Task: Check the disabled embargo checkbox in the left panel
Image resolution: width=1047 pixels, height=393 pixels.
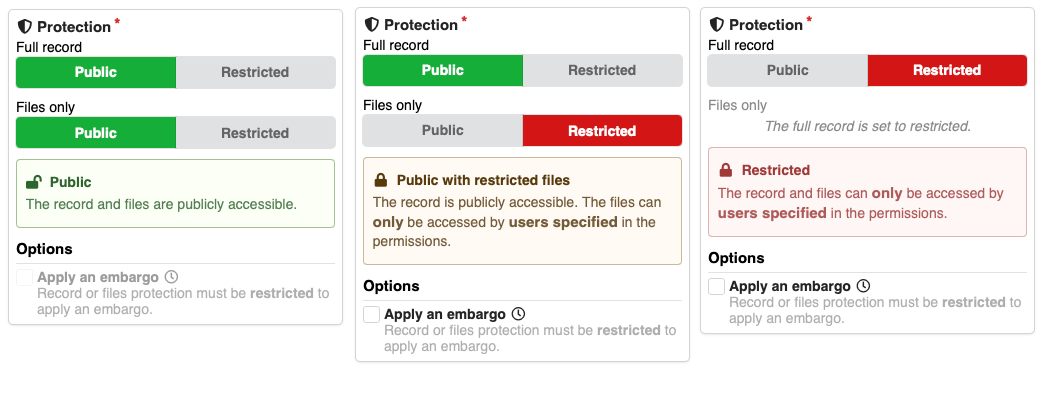Action: coord(25,278)
